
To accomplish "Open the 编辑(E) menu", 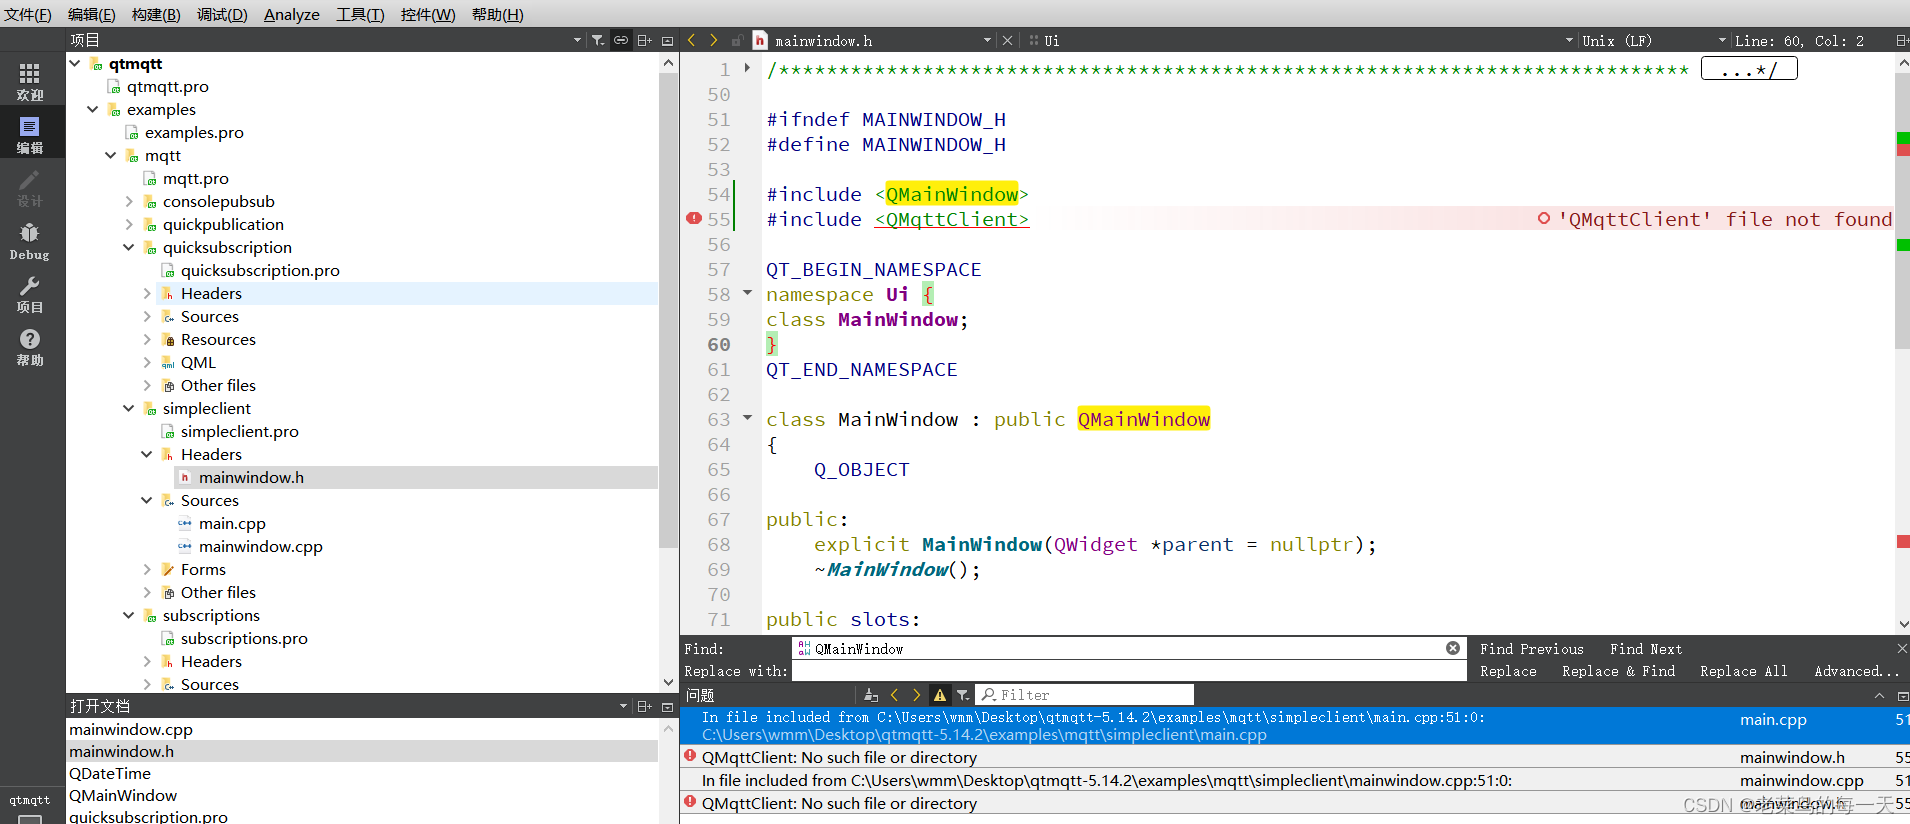I will (x=92, y=14).
